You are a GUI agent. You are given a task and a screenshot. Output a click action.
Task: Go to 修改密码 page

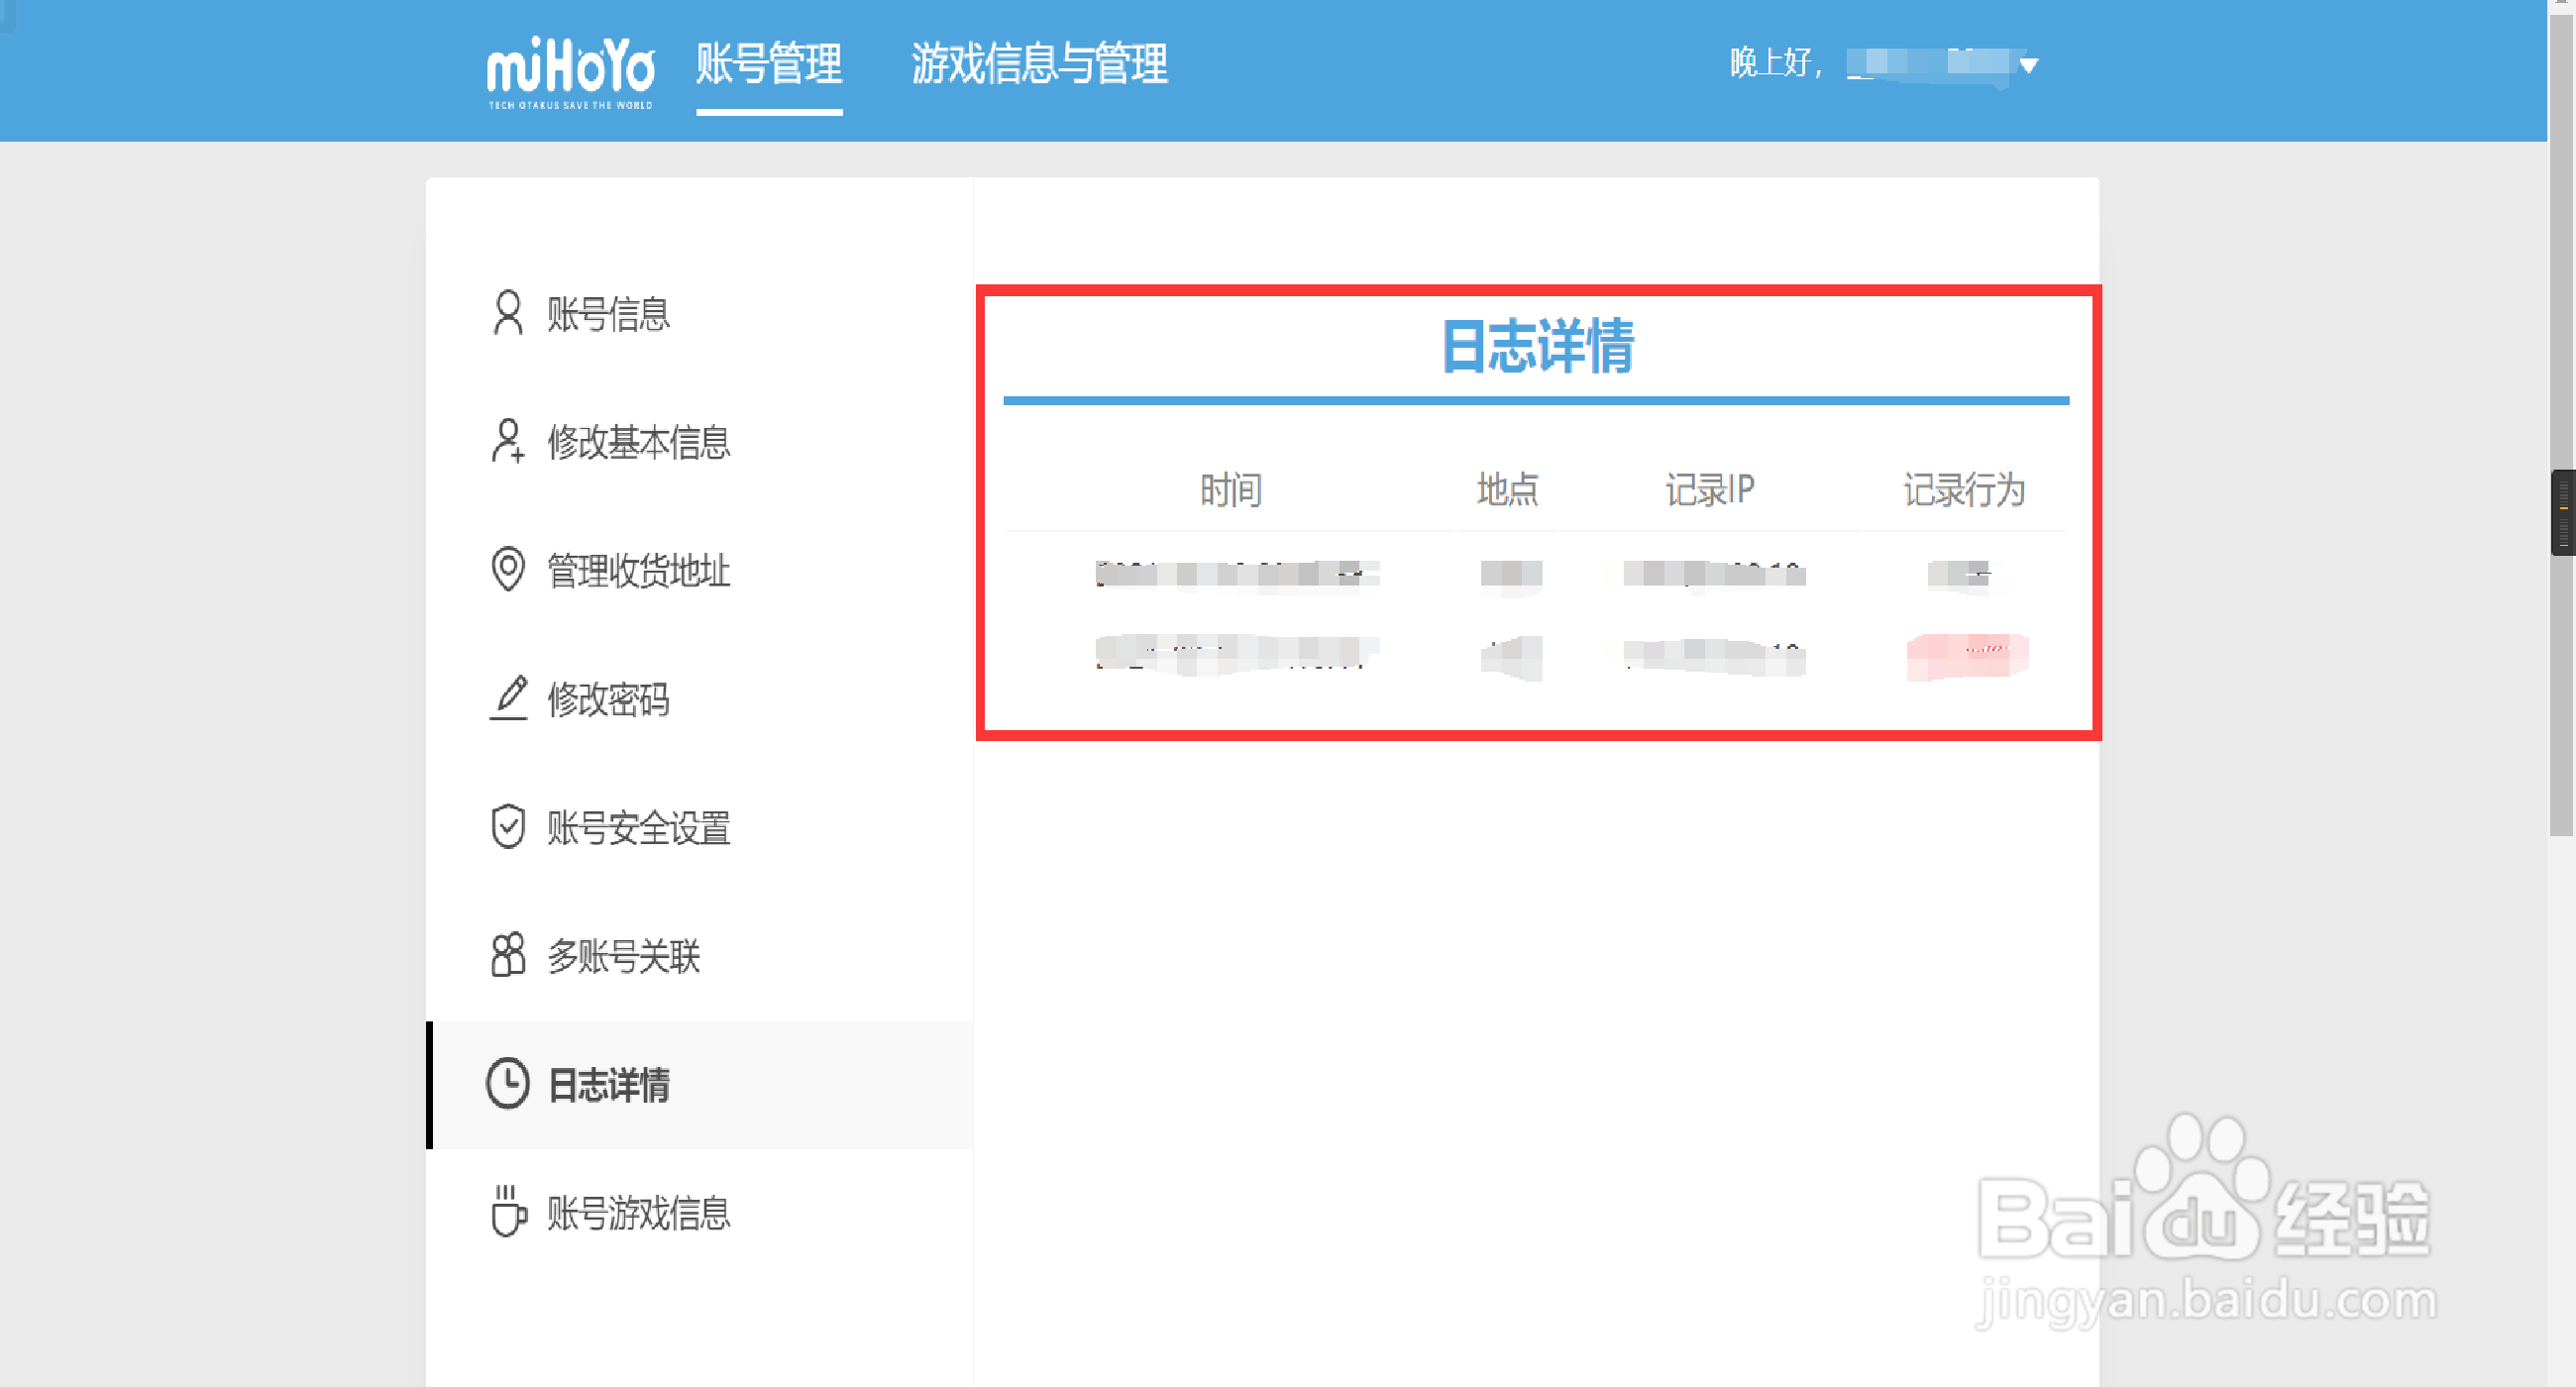[608, 699]
